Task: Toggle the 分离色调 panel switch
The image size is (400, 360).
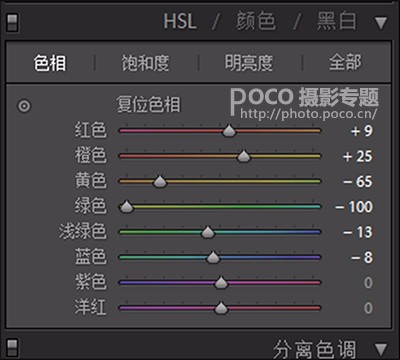Action: click(12, 348)
